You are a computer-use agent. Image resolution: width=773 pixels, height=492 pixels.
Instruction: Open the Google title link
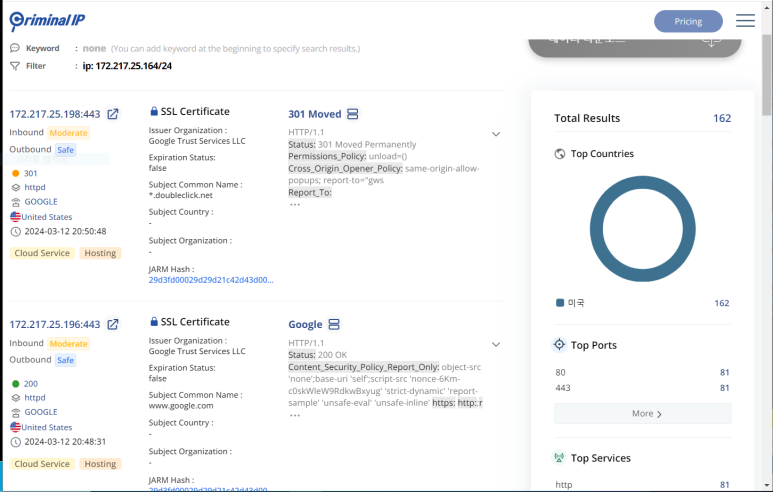click(305, 324)
